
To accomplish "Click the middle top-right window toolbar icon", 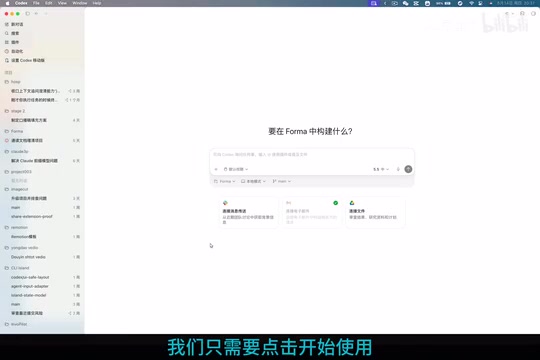I will tap(522, 13).
